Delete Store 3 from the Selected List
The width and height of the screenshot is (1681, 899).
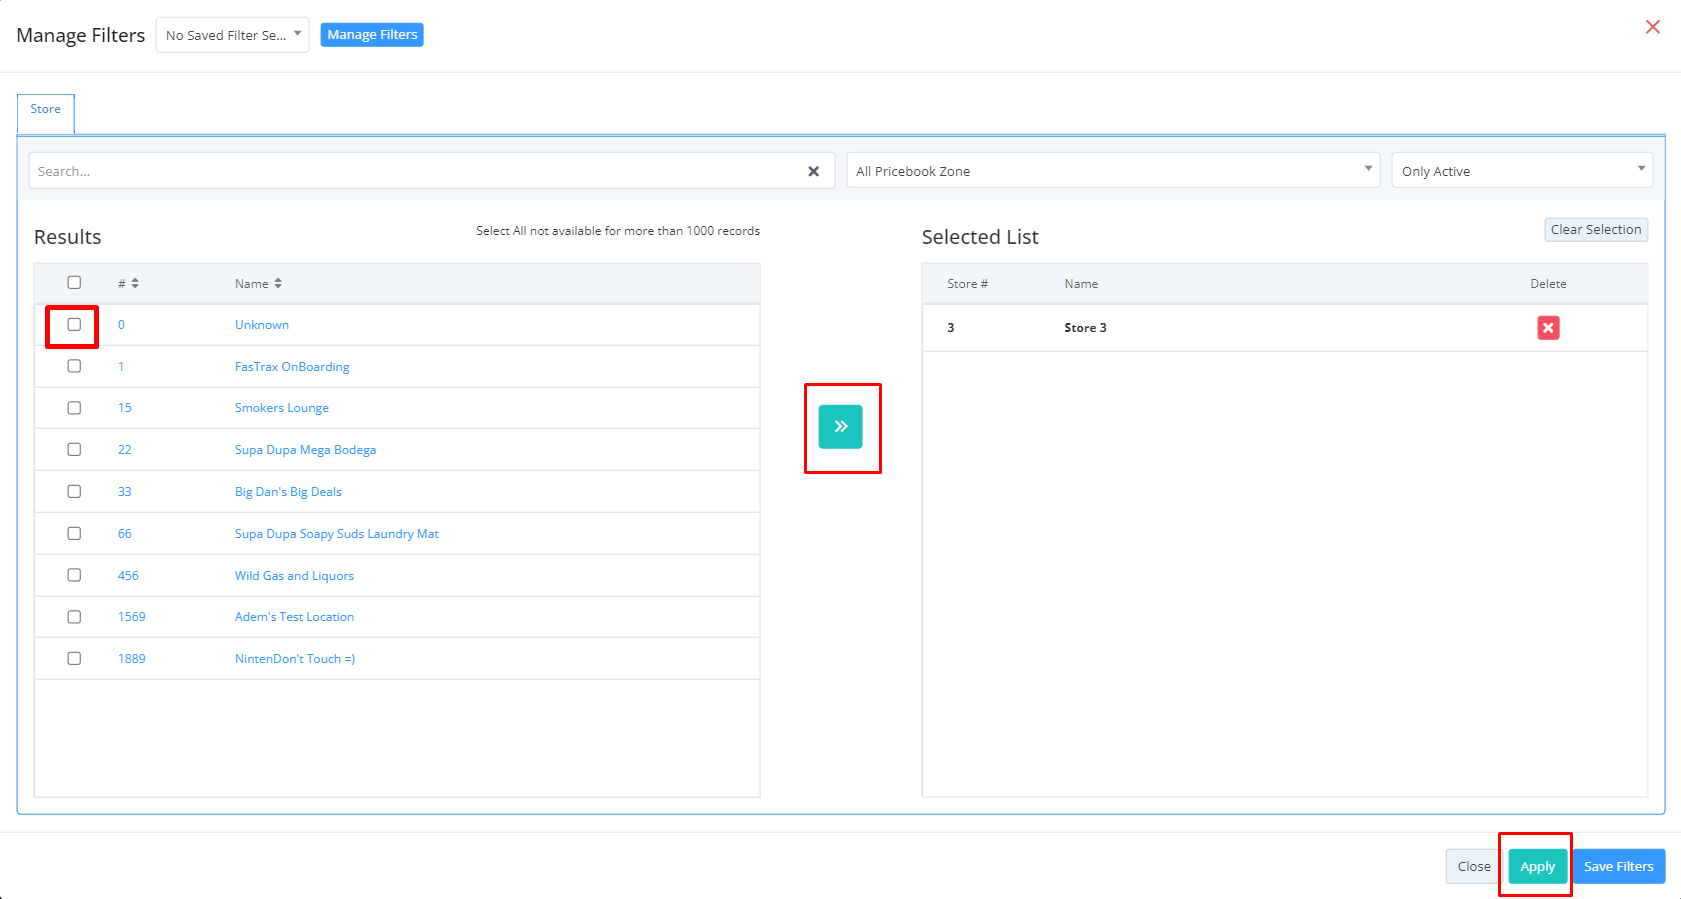(1548, 328)
